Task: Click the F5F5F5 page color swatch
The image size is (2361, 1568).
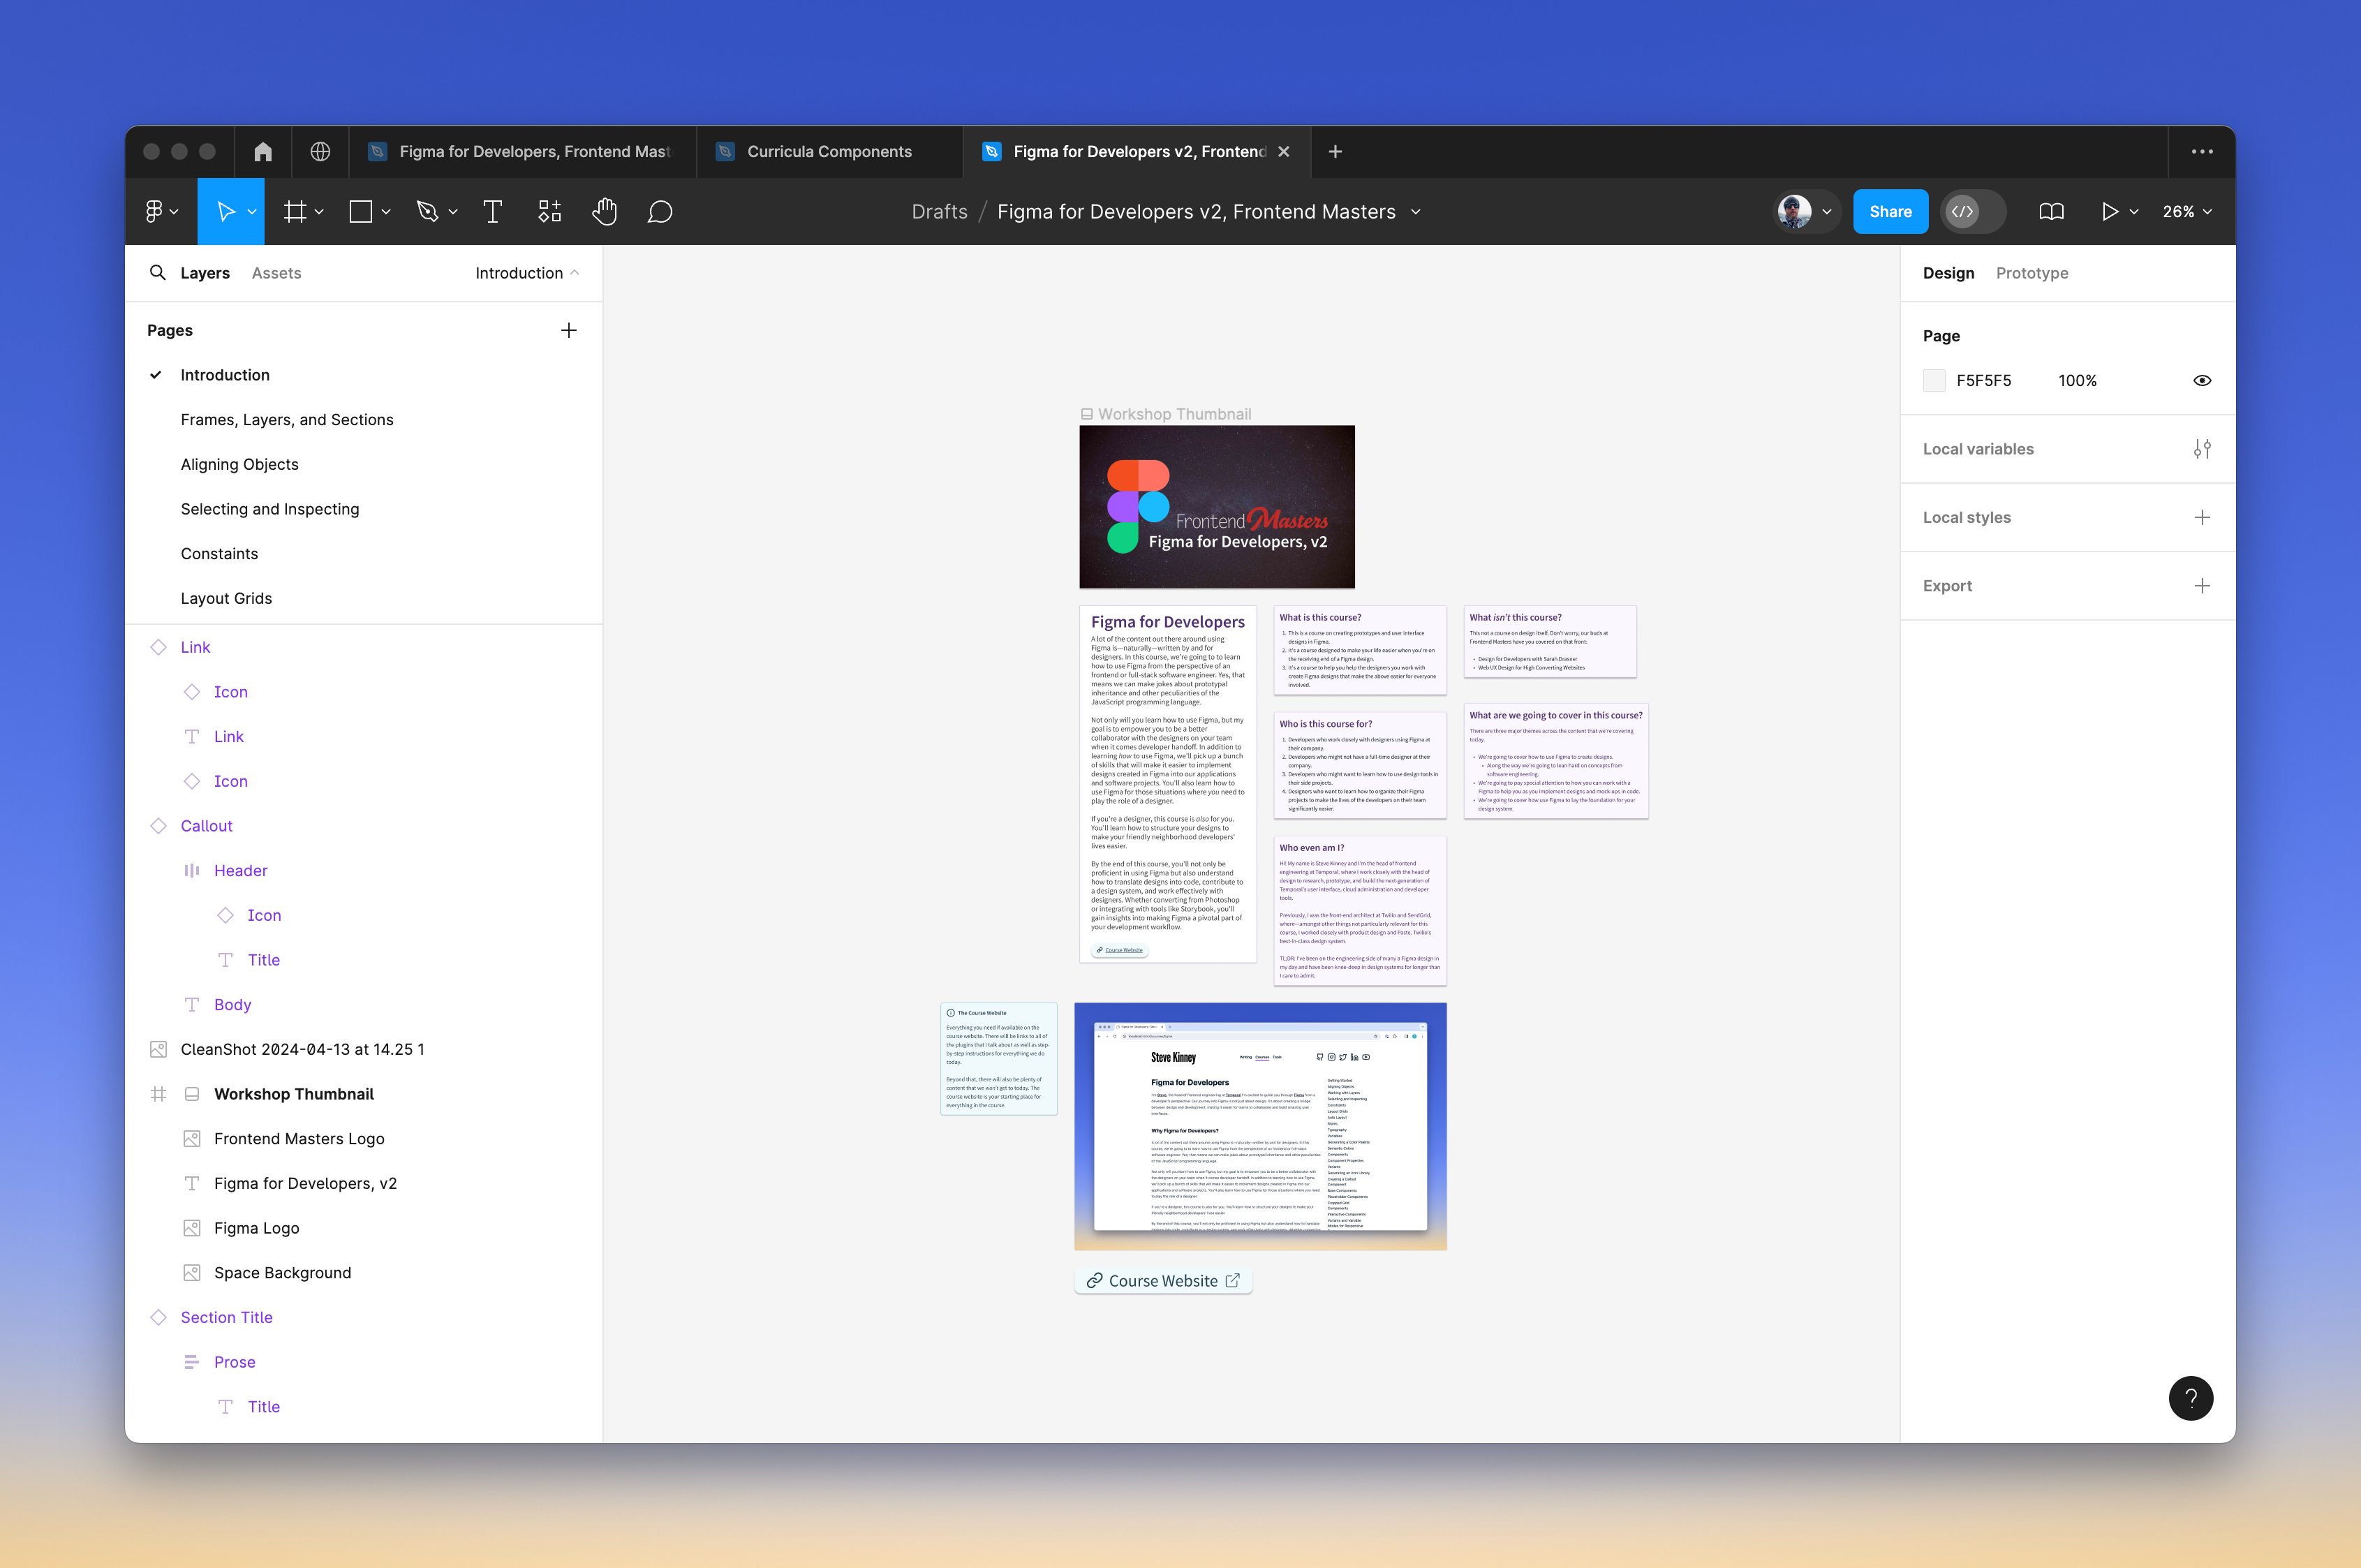Action: [1935, 380]
